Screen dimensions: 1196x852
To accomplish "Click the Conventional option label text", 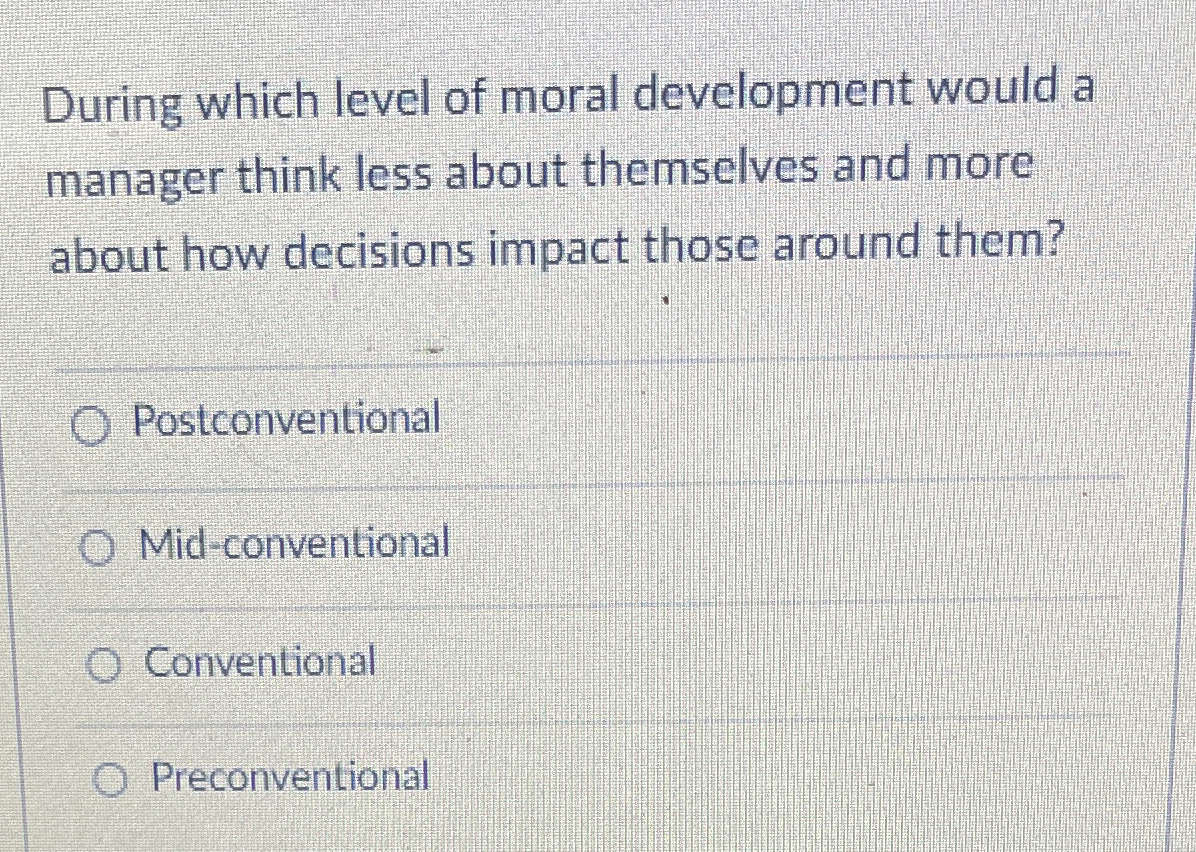I will coord(259,662).
